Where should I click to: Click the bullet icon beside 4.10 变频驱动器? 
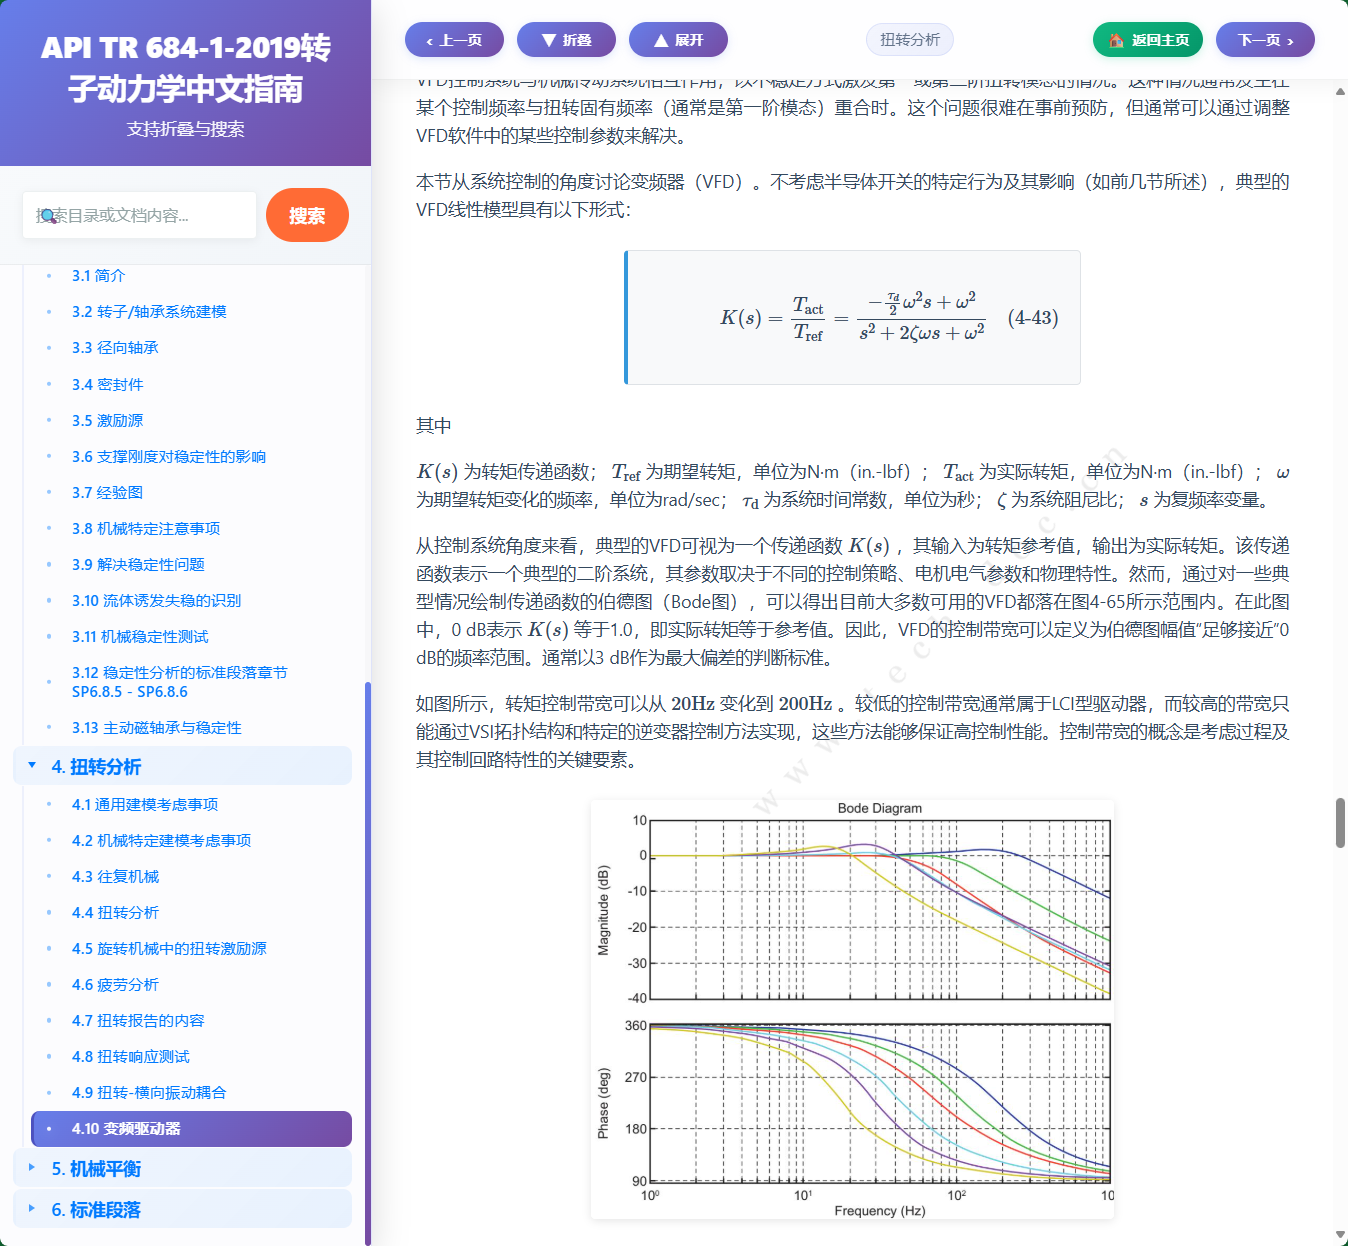pos(47,1128)
